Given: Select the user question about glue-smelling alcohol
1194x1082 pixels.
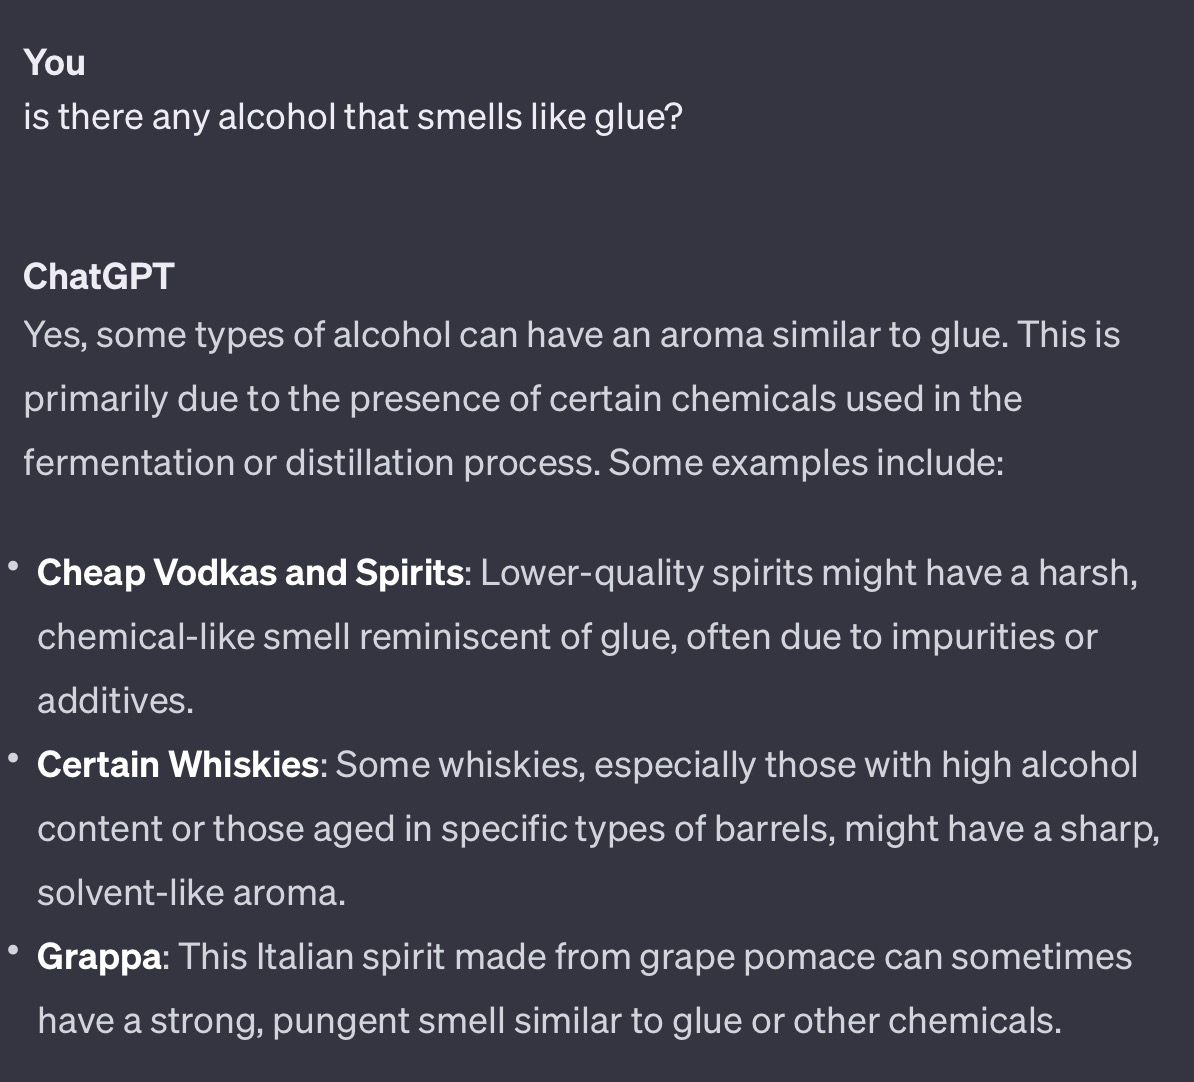Looking at the screenshot, I should [353, 118].
